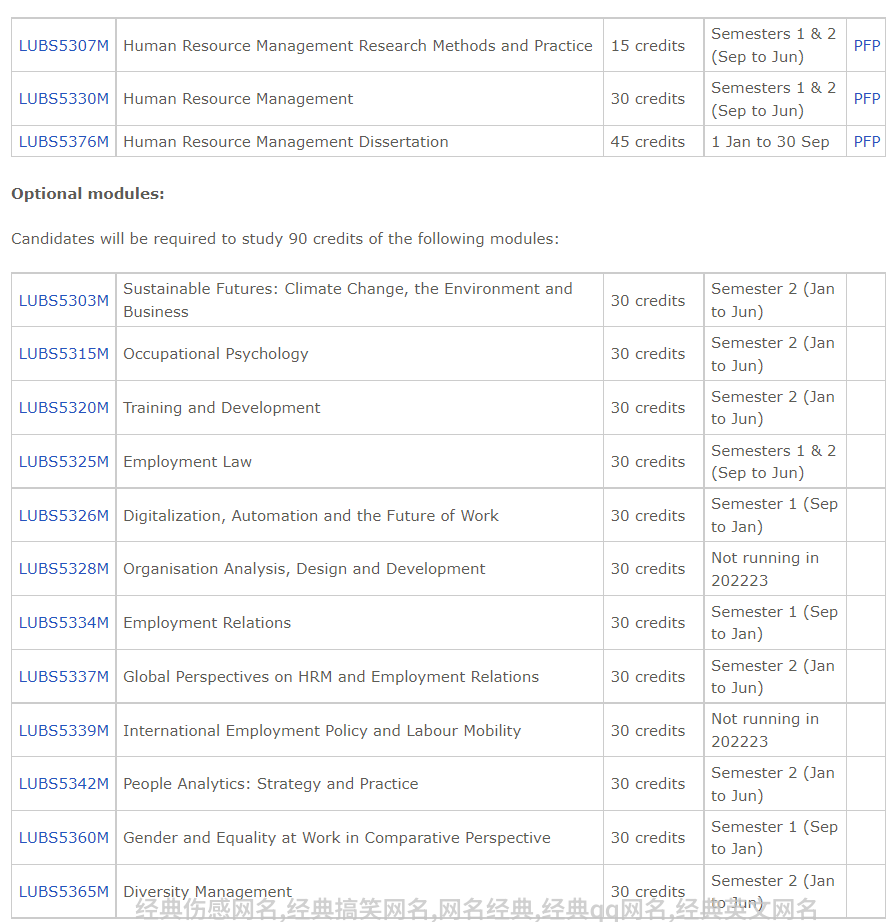The width and height of the screenshot is (895, 922).
Task: Click PFP link for Dissertation row
Action: (867, 142)
